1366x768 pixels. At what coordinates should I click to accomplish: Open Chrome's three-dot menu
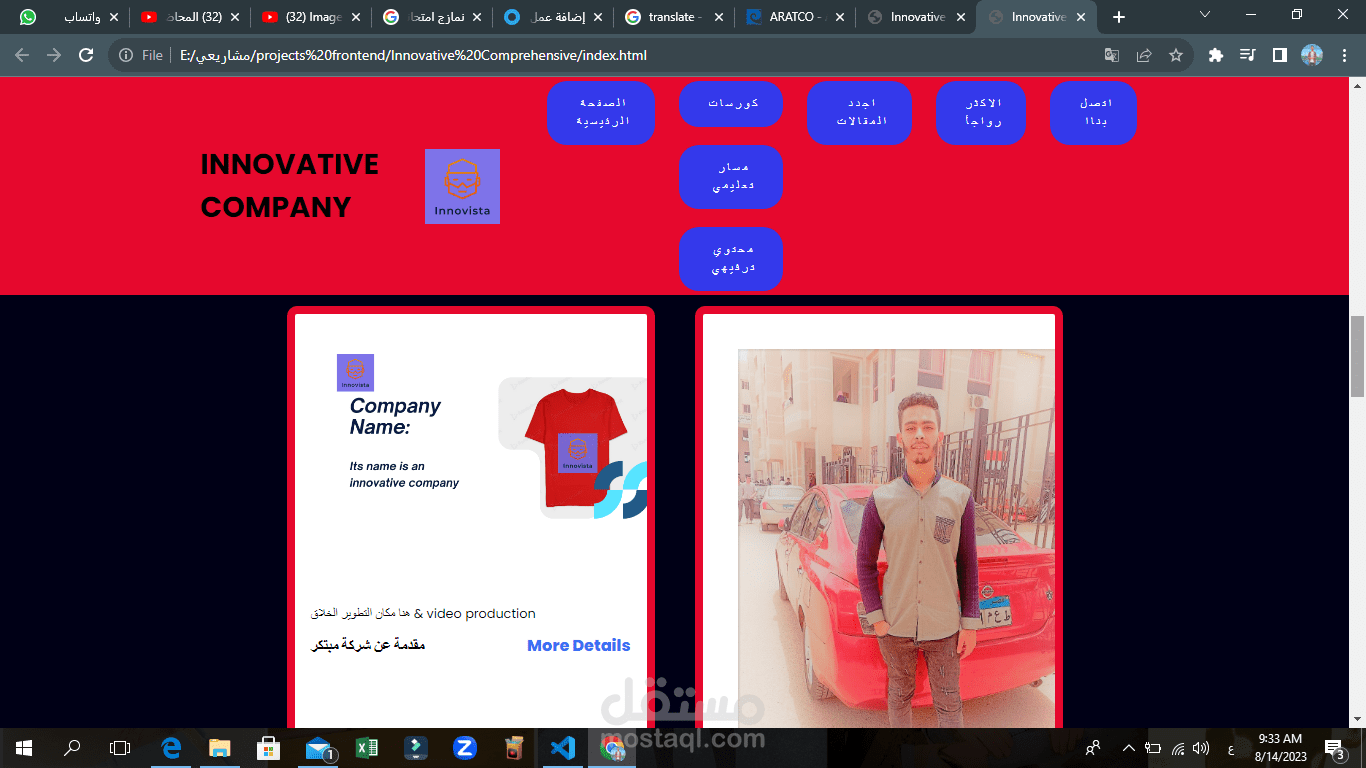pyautogui.click(x=1344, y=55)
